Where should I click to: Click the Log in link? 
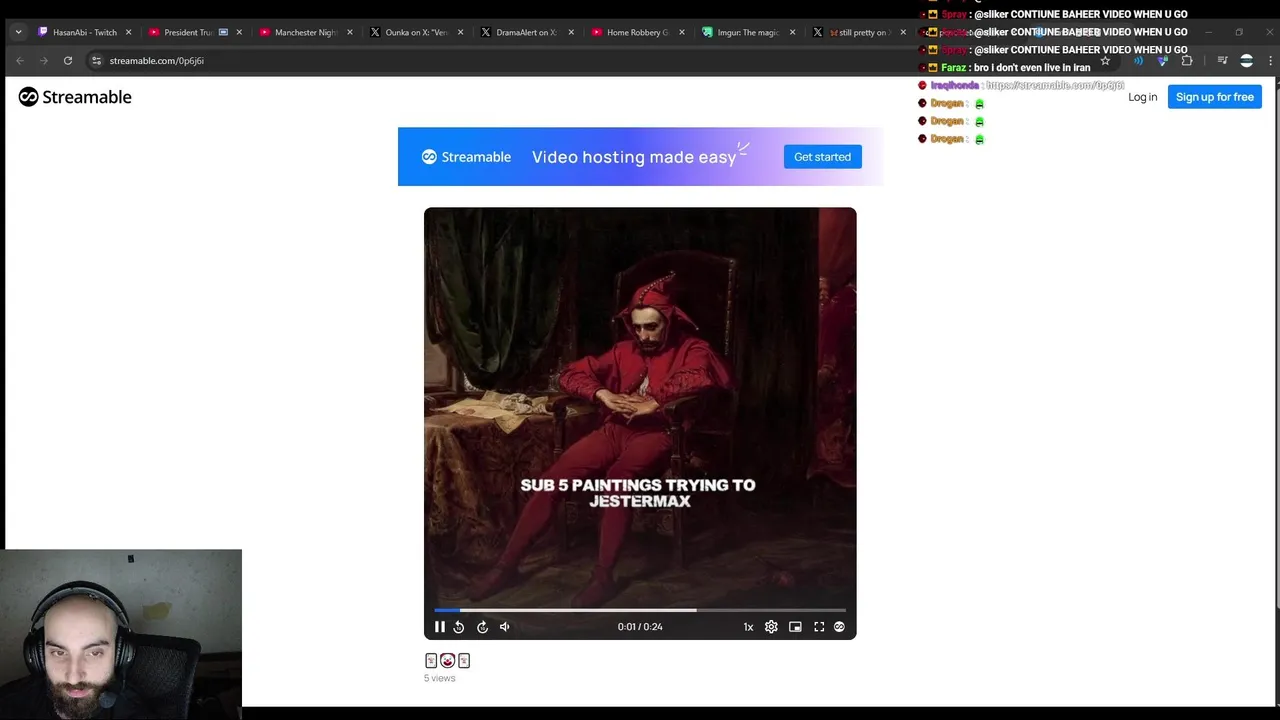[1142, 97]
